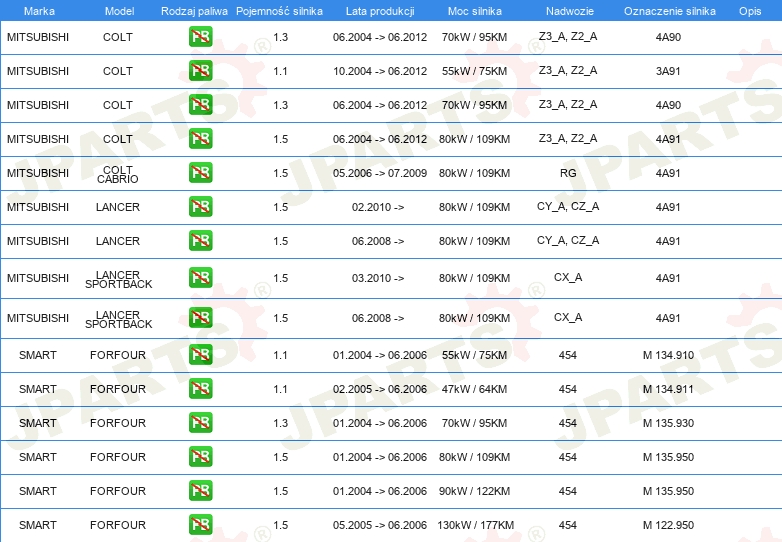782x542 pixels.
Task: Click fuel icon in the M 122.950 row
Action: (200, 525)
